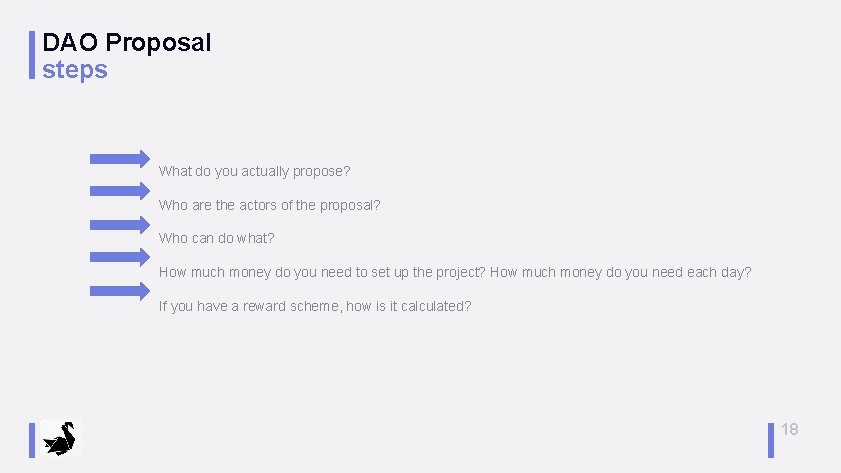Viewport: 841px width, 473px height.
Task: Click the blue bar left of slide title
Action: click(33, 56)
